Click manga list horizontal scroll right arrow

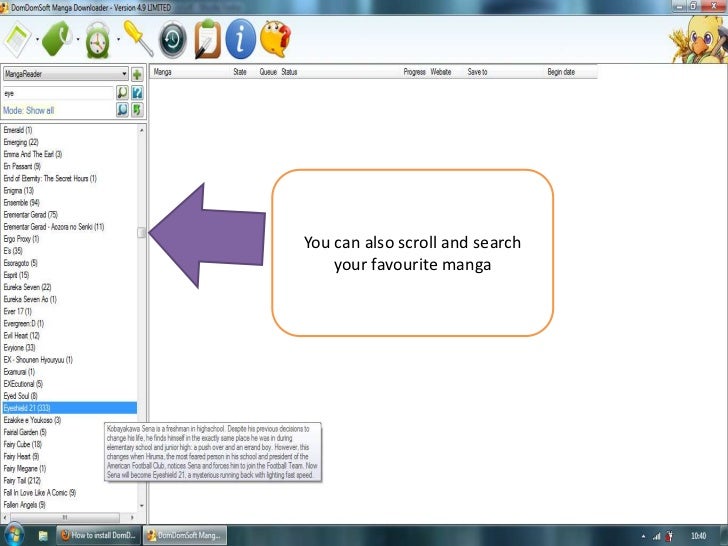click(x=132, y=517)
